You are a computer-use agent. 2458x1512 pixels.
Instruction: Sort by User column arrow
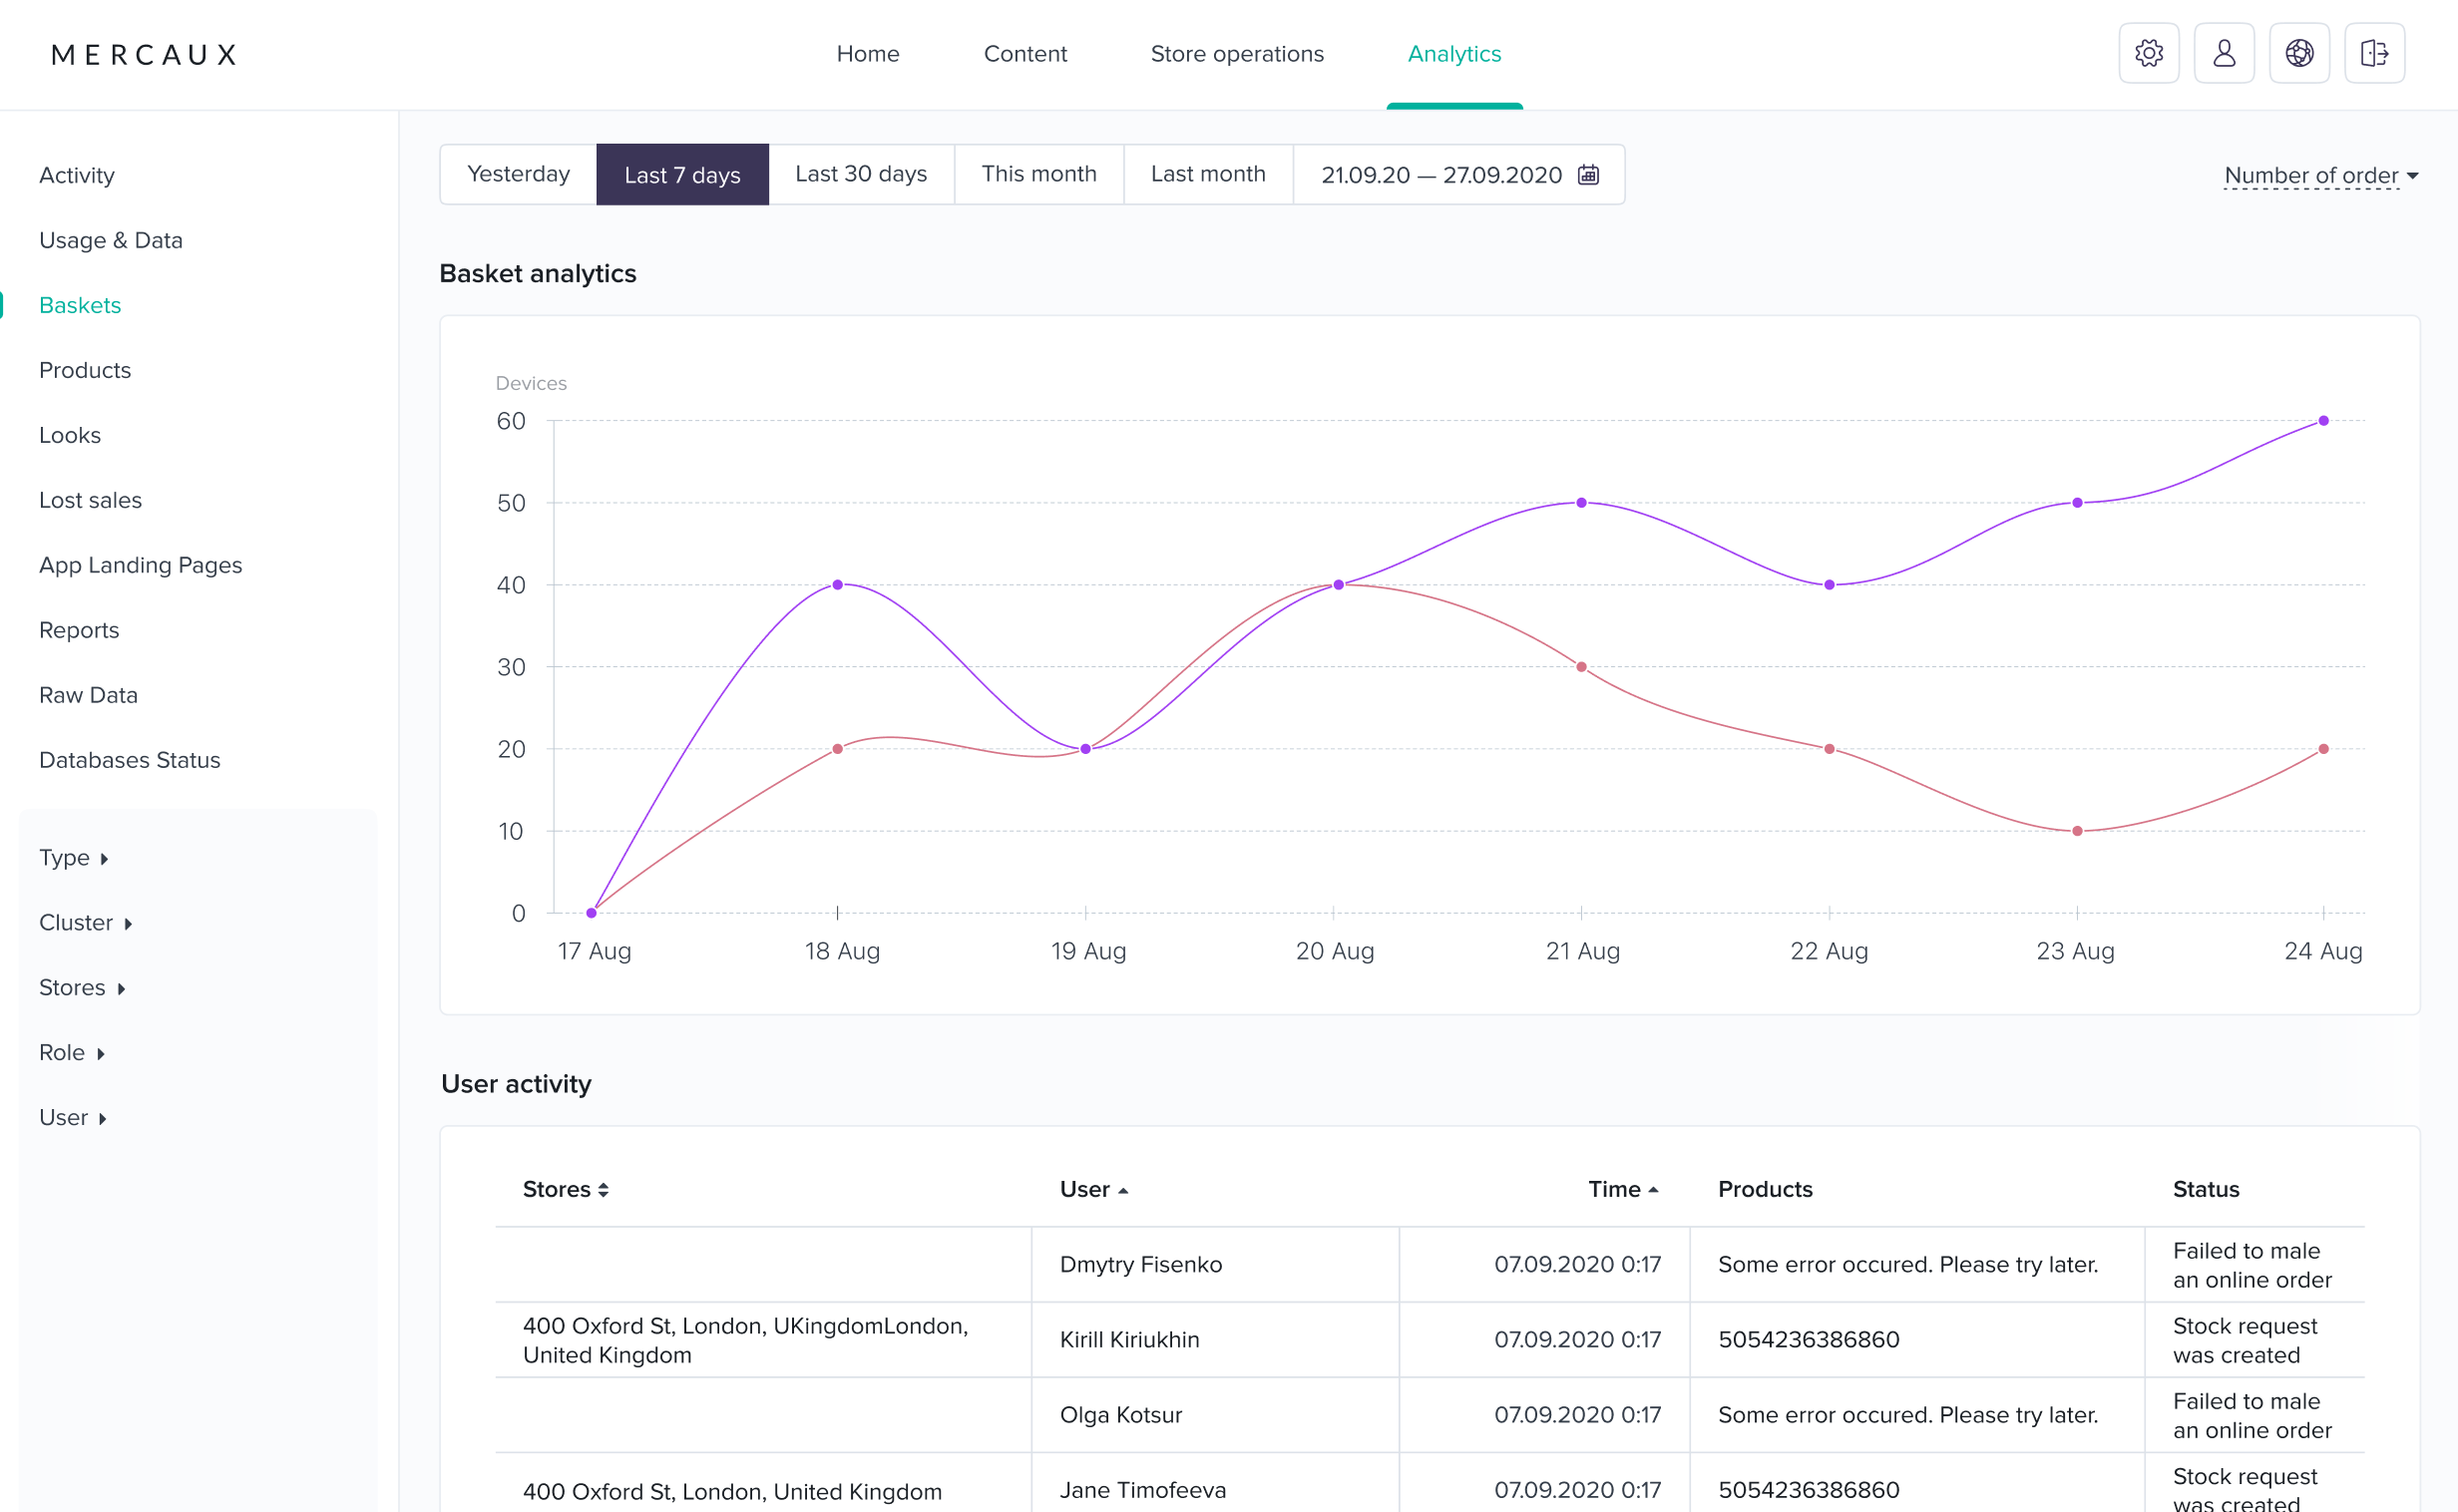tap(1122, 1190)
